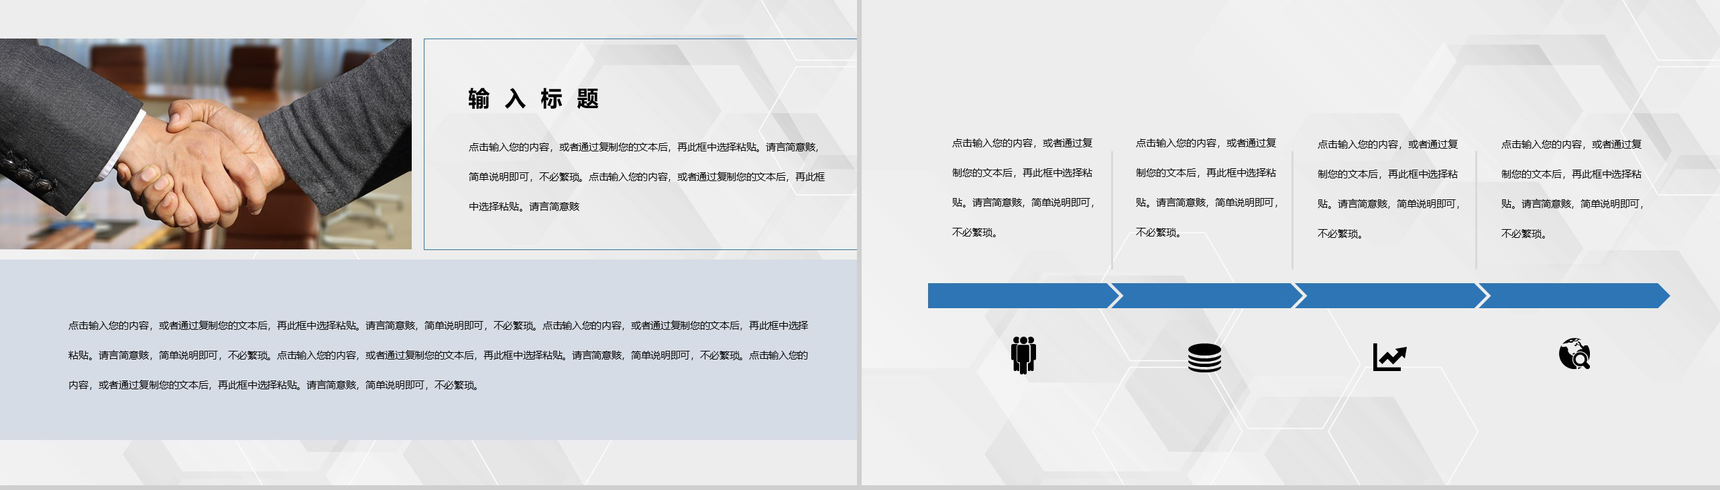Click the fourth column text above the arrow
1720x490 pixels.
coord(1572,189)
